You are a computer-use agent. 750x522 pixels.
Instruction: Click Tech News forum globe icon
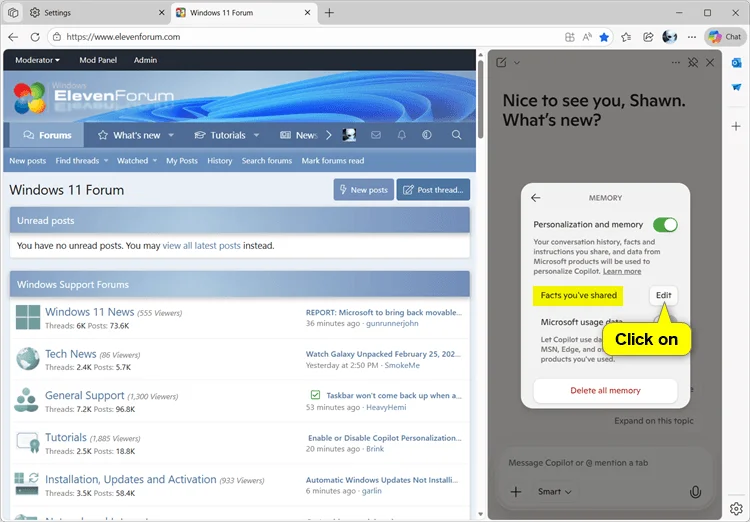(27, 359)
